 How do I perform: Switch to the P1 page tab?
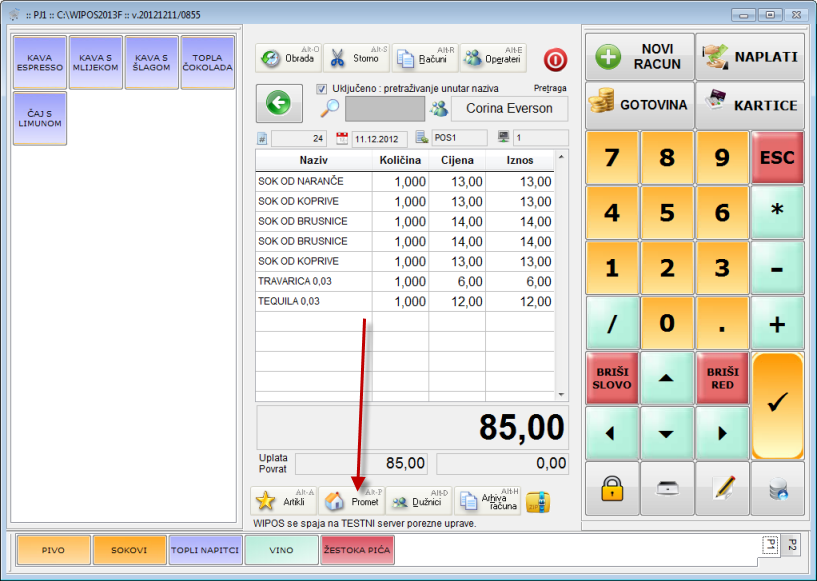click(771, 545)
